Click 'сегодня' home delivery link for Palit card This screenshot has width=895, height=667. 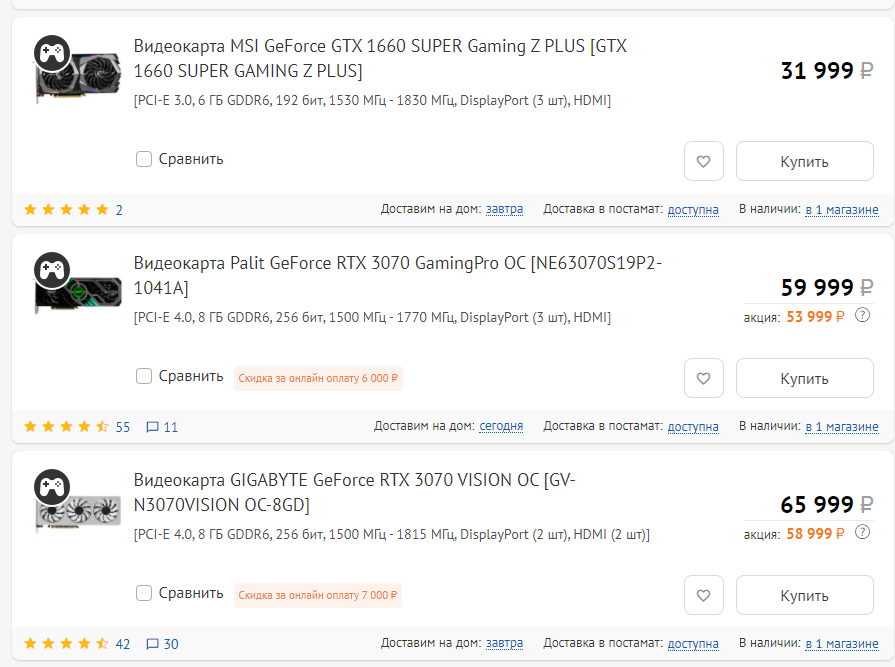(x=501, y=426)
